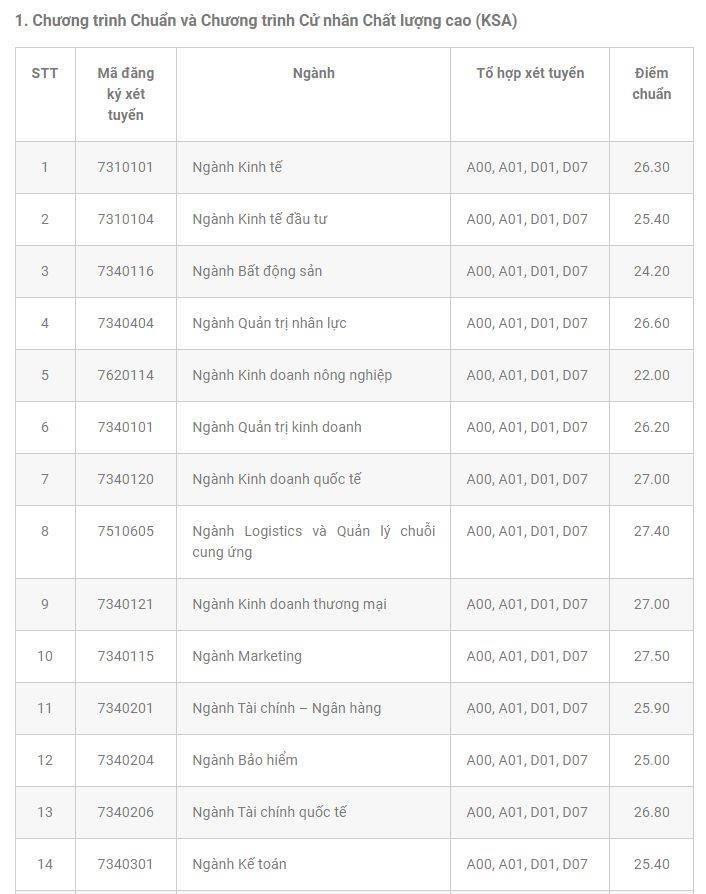Screen dimensions: 706x894
Task: Select the 27.40 score for Logistics
Action: [651, 531]
